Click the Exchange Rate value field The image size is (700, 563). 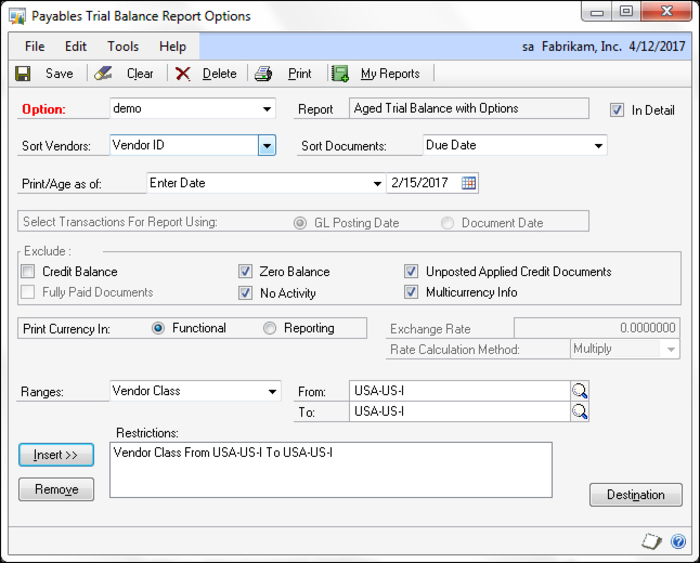click(597, 328)
